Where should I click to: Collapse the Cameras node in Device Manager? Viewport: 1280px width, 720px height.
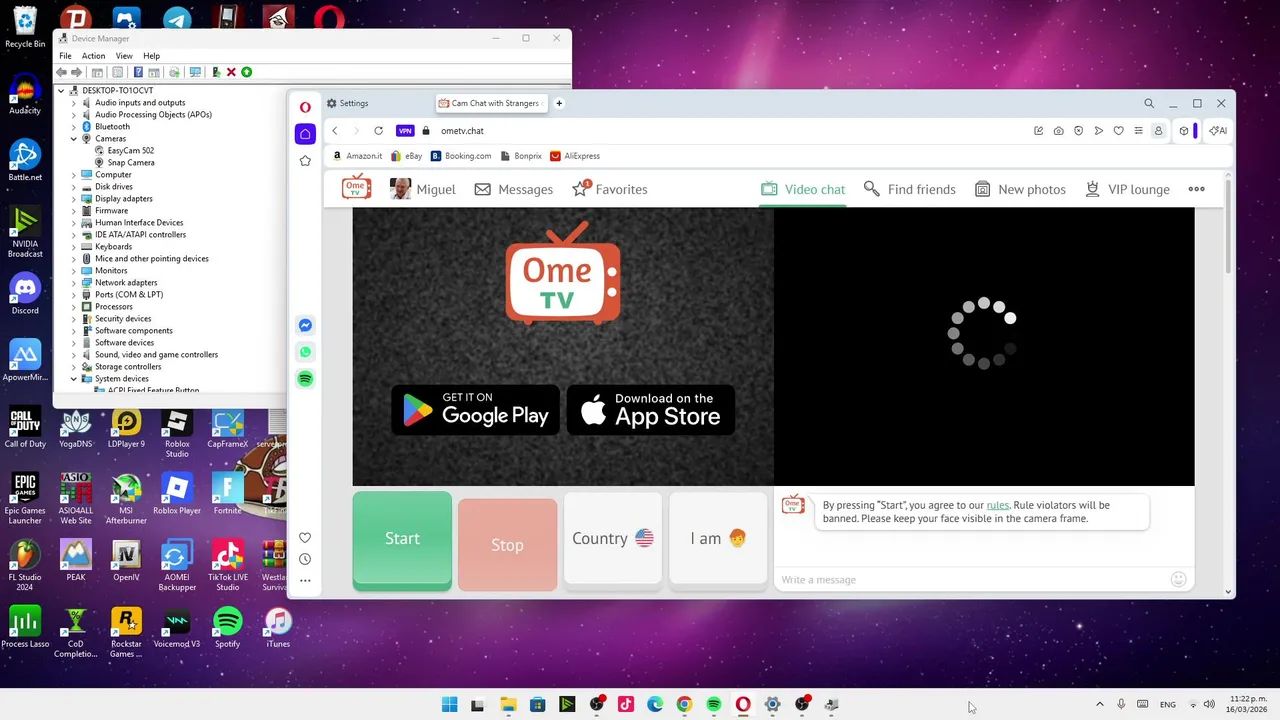pos(74,138)
